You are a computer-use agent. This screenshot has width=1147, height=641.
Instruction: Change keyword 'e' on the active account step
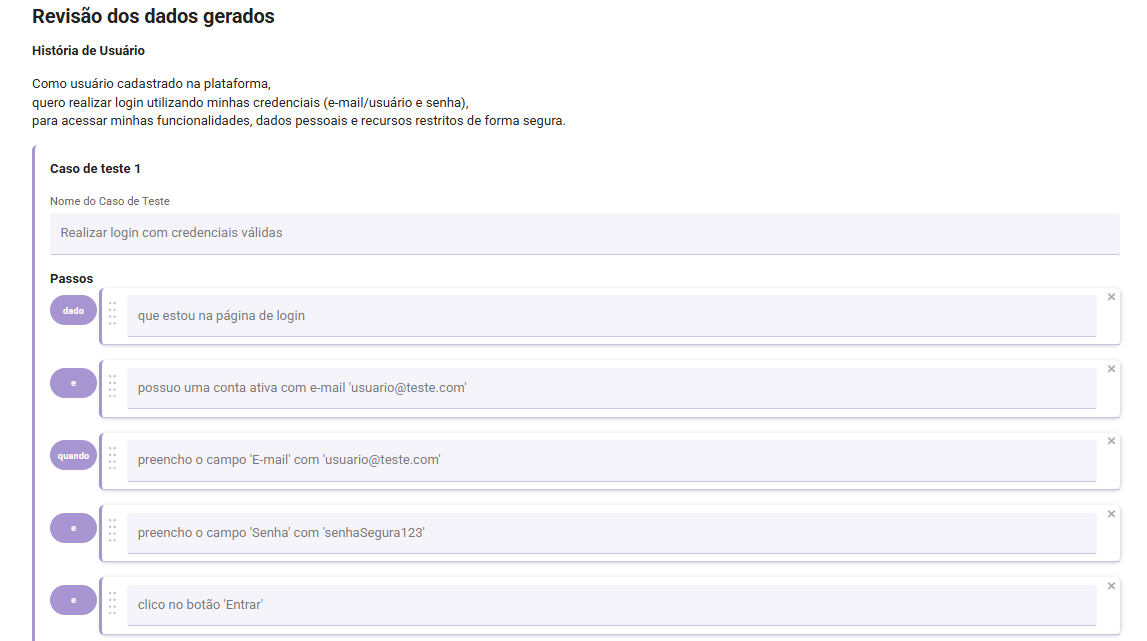coord(73,383)
